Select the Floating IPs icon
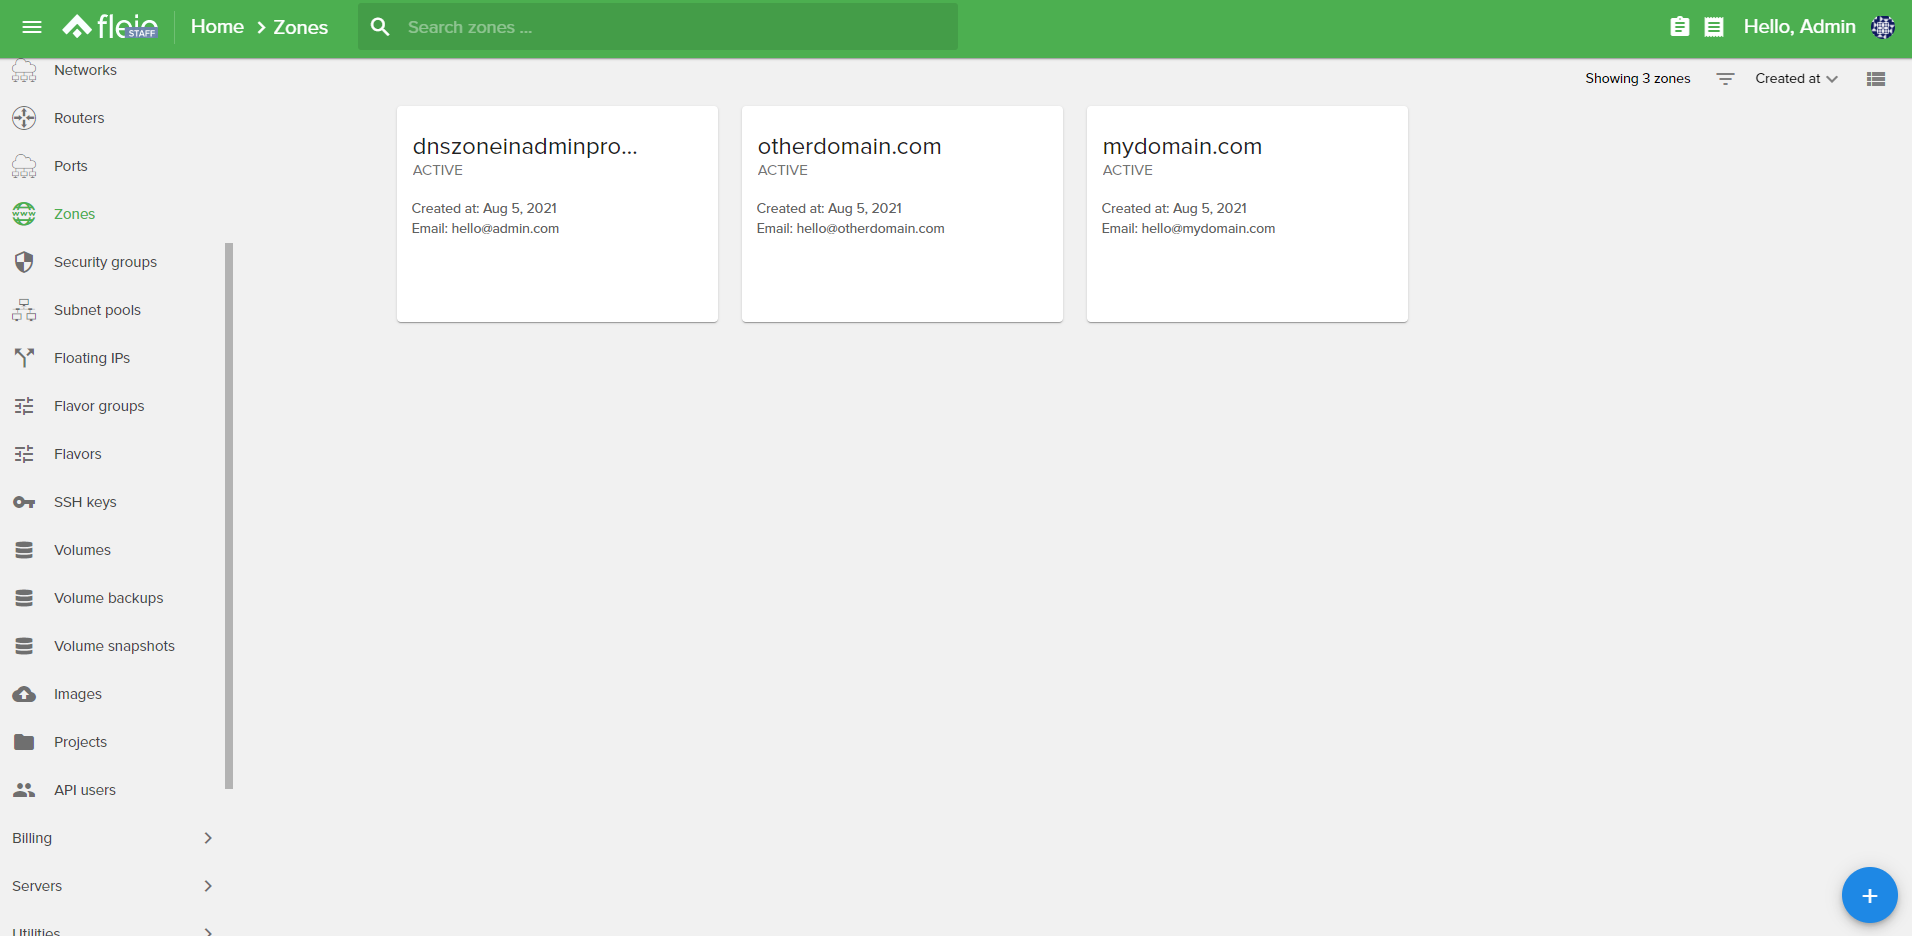This screenshot has height=936, width=1912. pyautogui.click(x=23, y=357)
